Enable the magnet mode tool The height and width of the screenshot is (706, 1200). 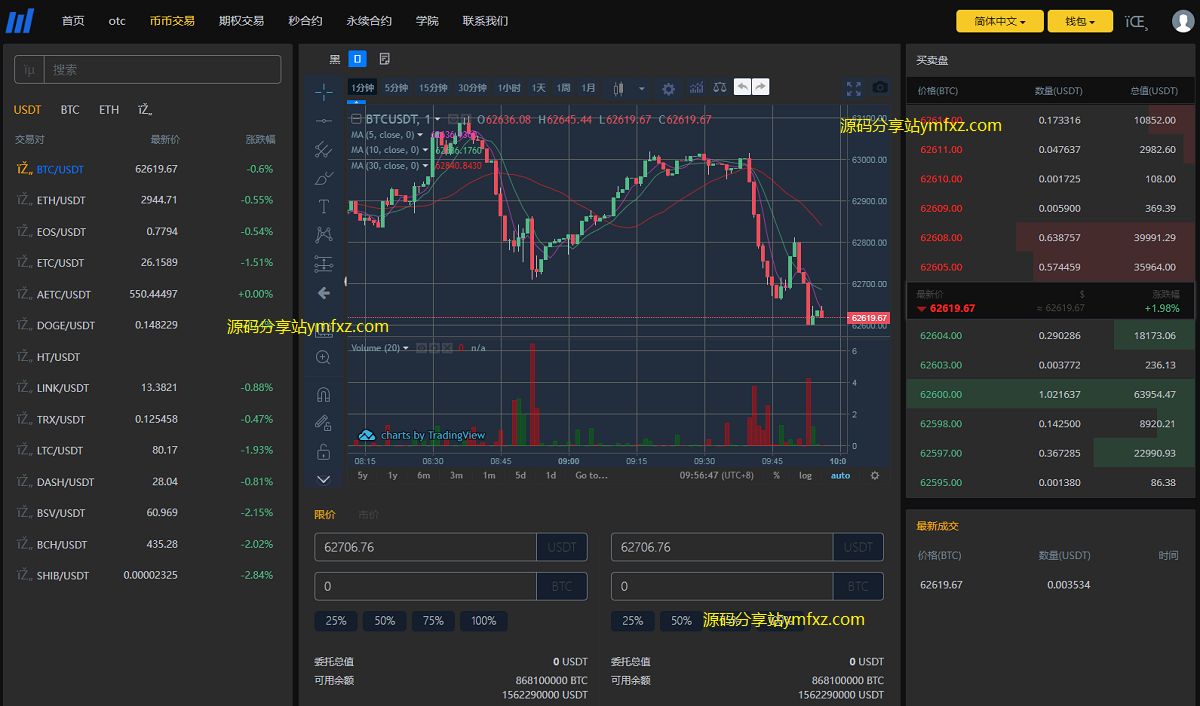pos(323,394)
